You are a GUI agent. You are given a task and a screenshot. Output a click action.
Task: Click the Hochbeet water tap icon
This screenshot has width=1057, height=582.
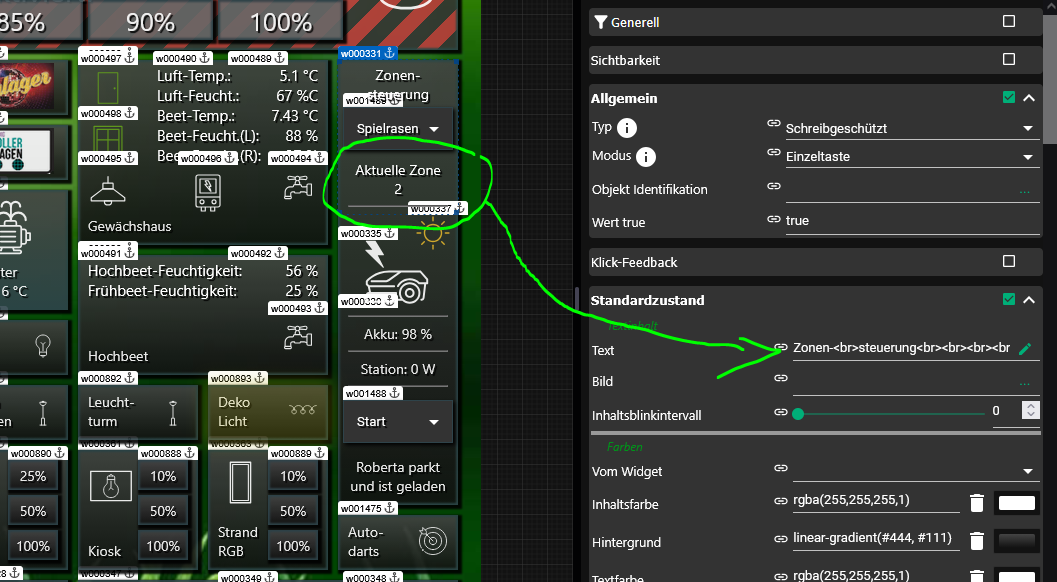point(298,336)
